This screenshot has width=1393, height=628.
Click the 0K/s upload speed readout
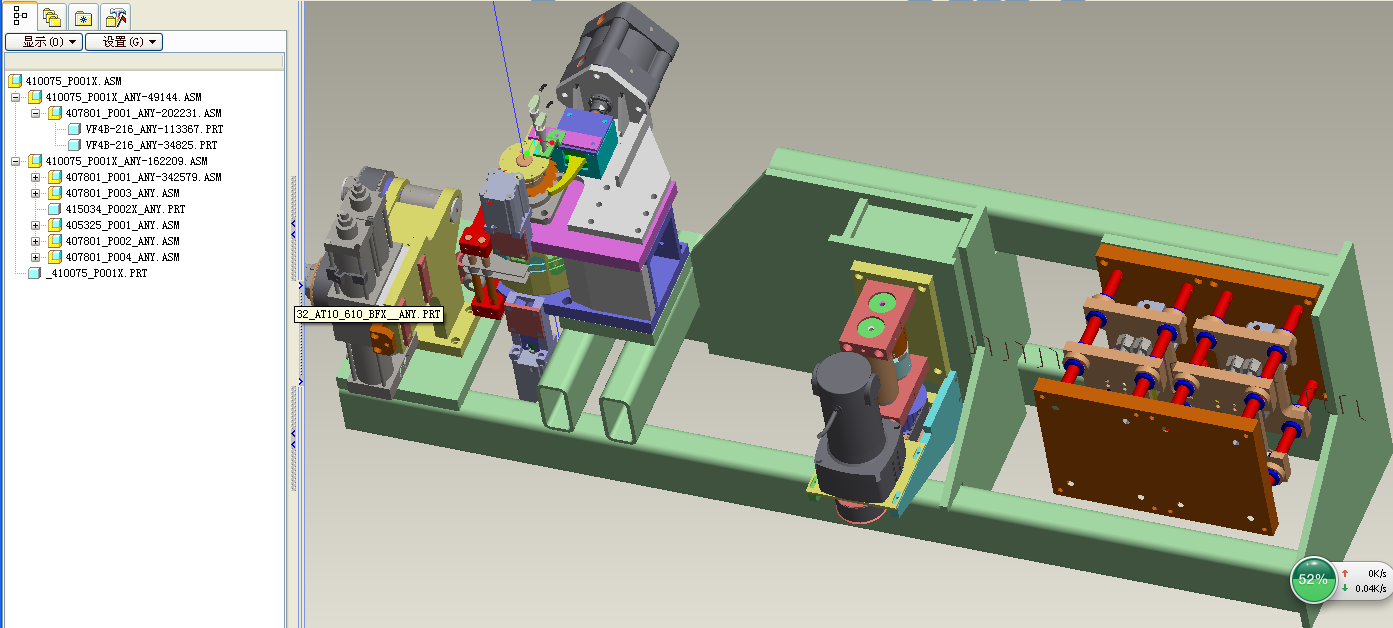point(1377,574)
